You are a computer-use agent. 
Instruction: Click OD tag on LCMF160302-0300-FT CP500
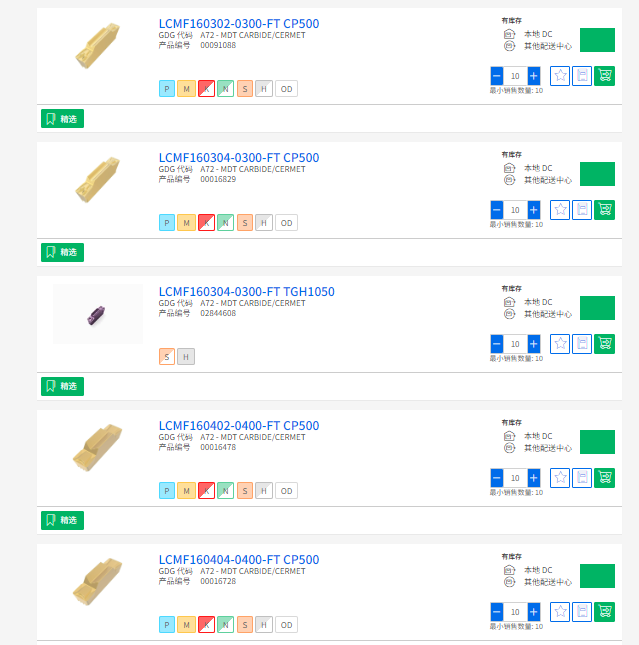(286, 89)
